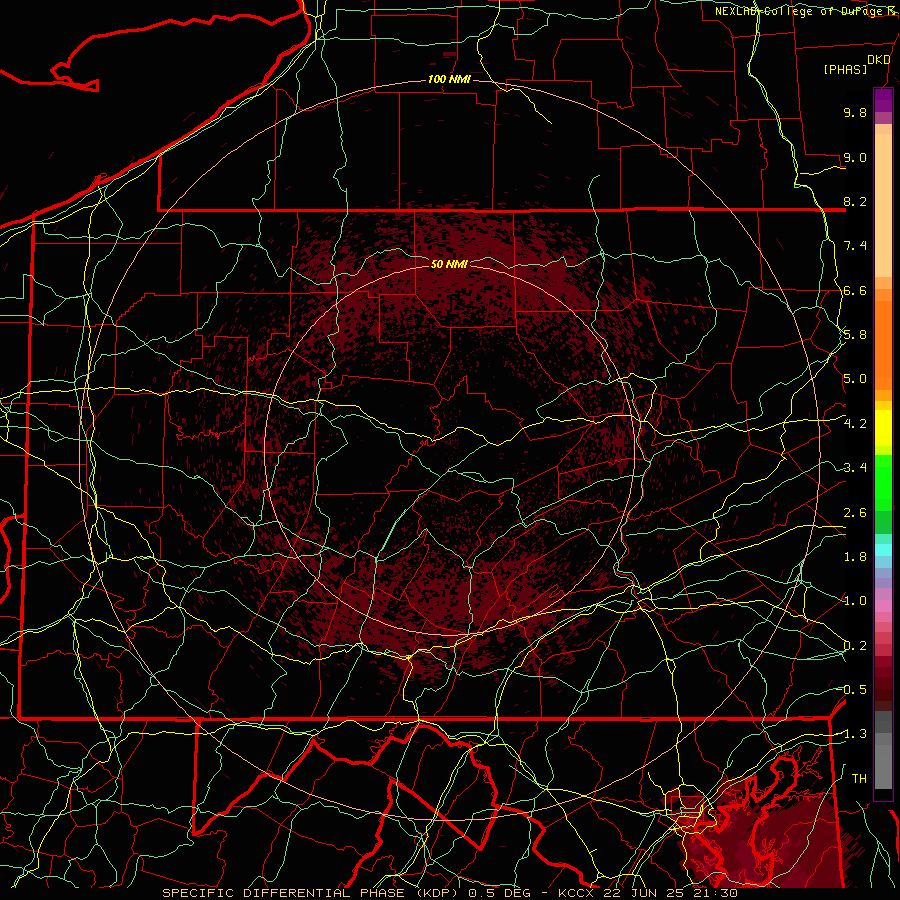Click the 9.0 value on the color scale
Image resolution: width=900 pixels, height=900 pixels.
855,157
